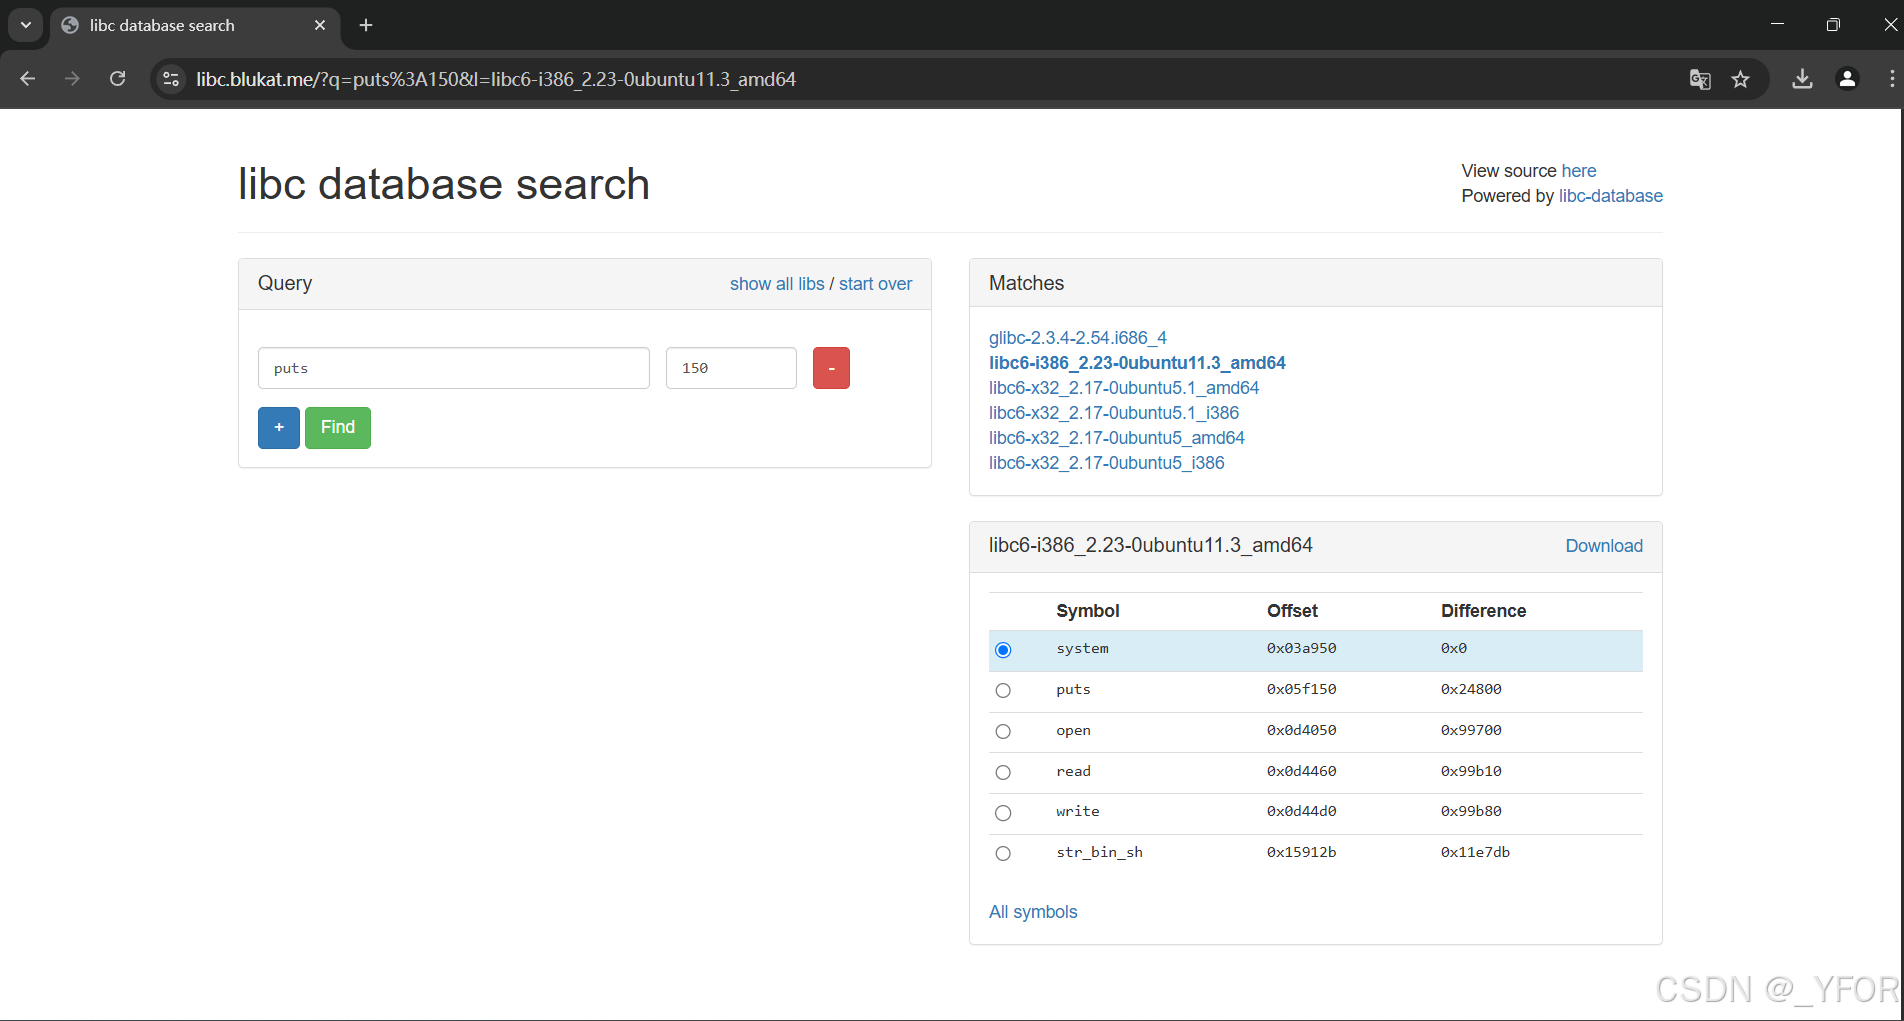
Task: Download the libc6-i386_2.23-0ubuntu11.3_amd64 library
Action: [x=1603, y=545]
